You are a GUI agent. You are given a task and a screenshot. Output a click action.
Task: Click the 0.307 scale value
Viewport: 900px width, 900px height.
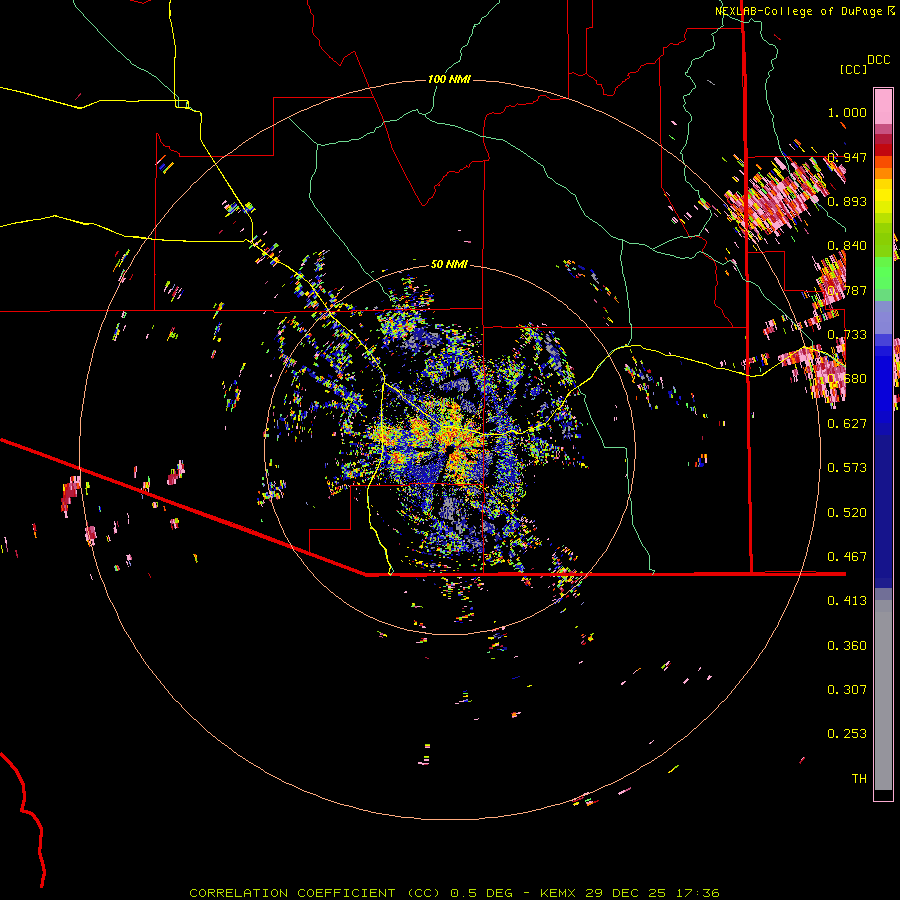click(x=847, y=690)
